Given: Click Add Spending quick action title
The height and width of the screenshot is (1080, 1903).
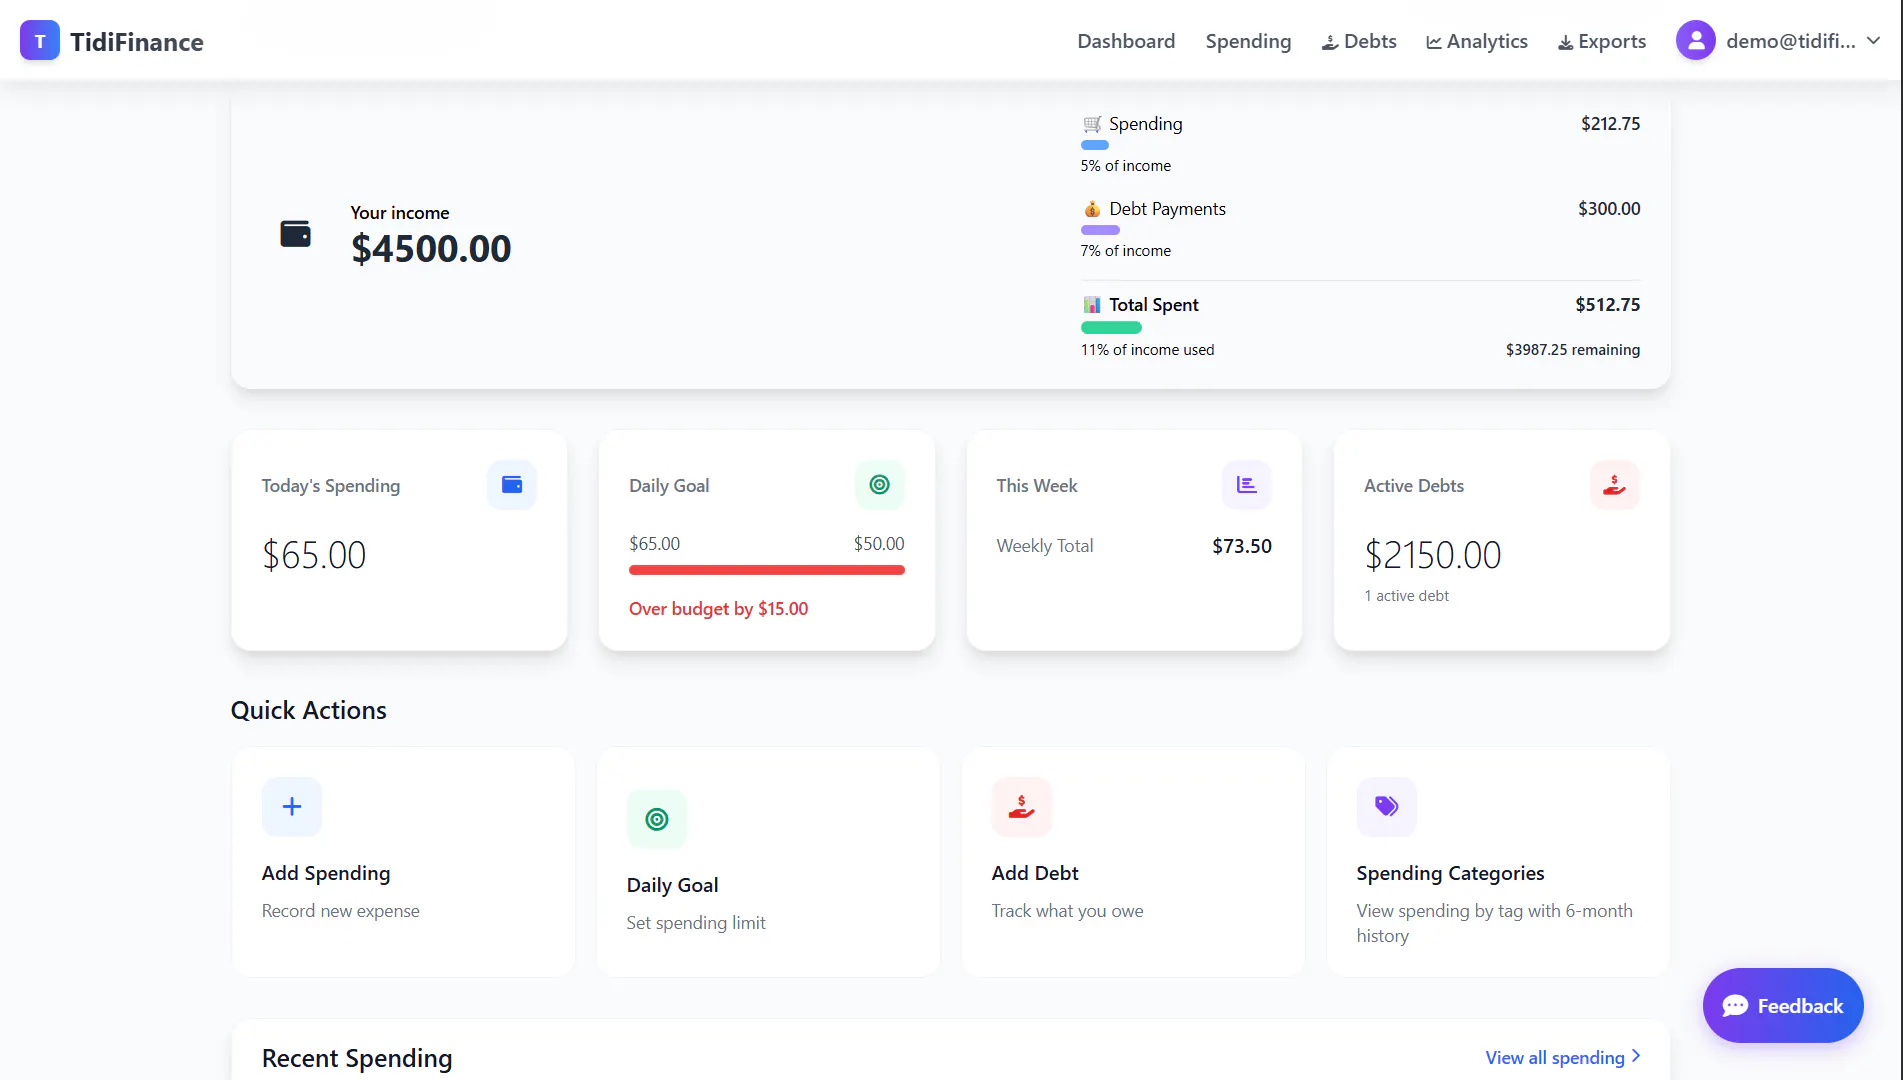Looking at the screenshot, I should 326,873.
